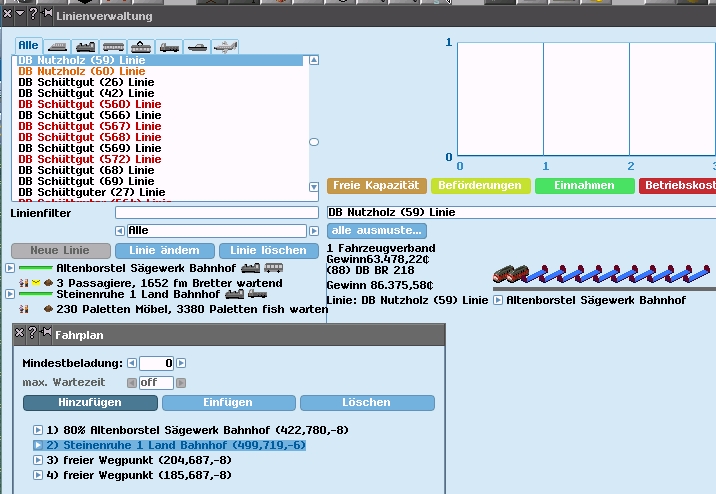Screen dimensions: 716x494
Task: Click the Einfügen button
Action: [229, 403]
